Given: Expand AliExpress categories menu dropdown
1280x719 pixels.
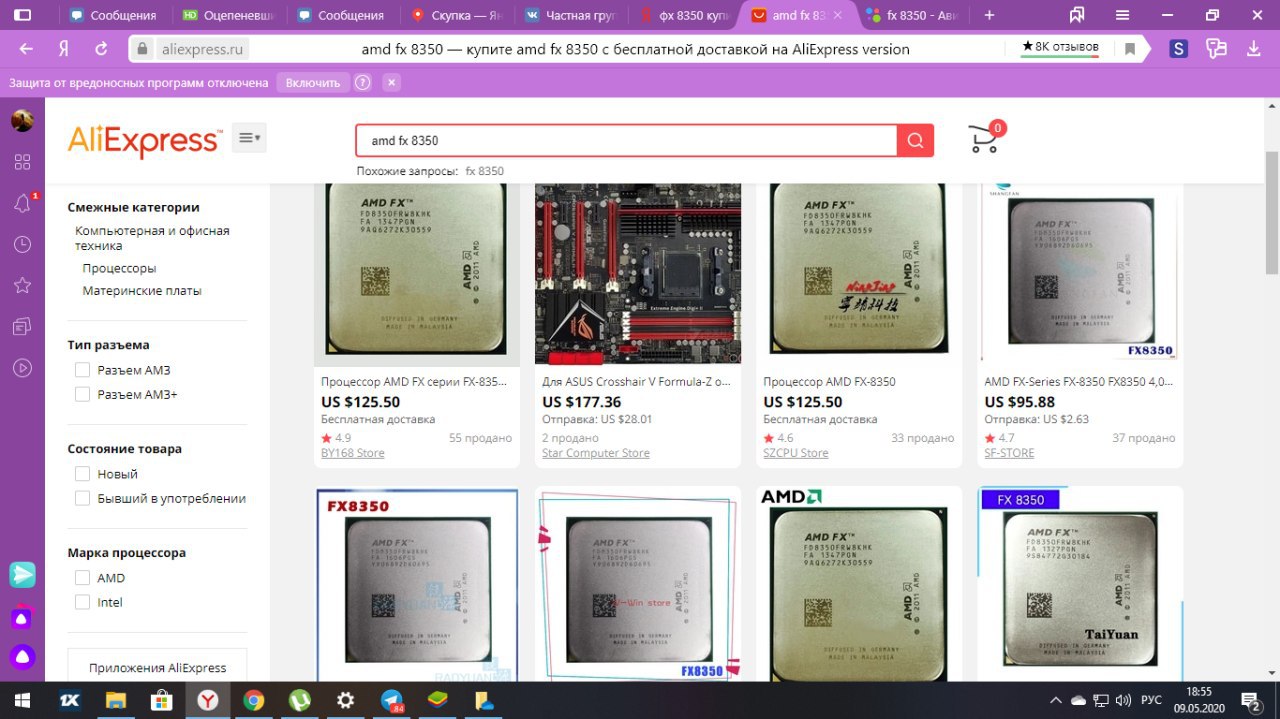Looking at the screenshot, I should 249,138.
